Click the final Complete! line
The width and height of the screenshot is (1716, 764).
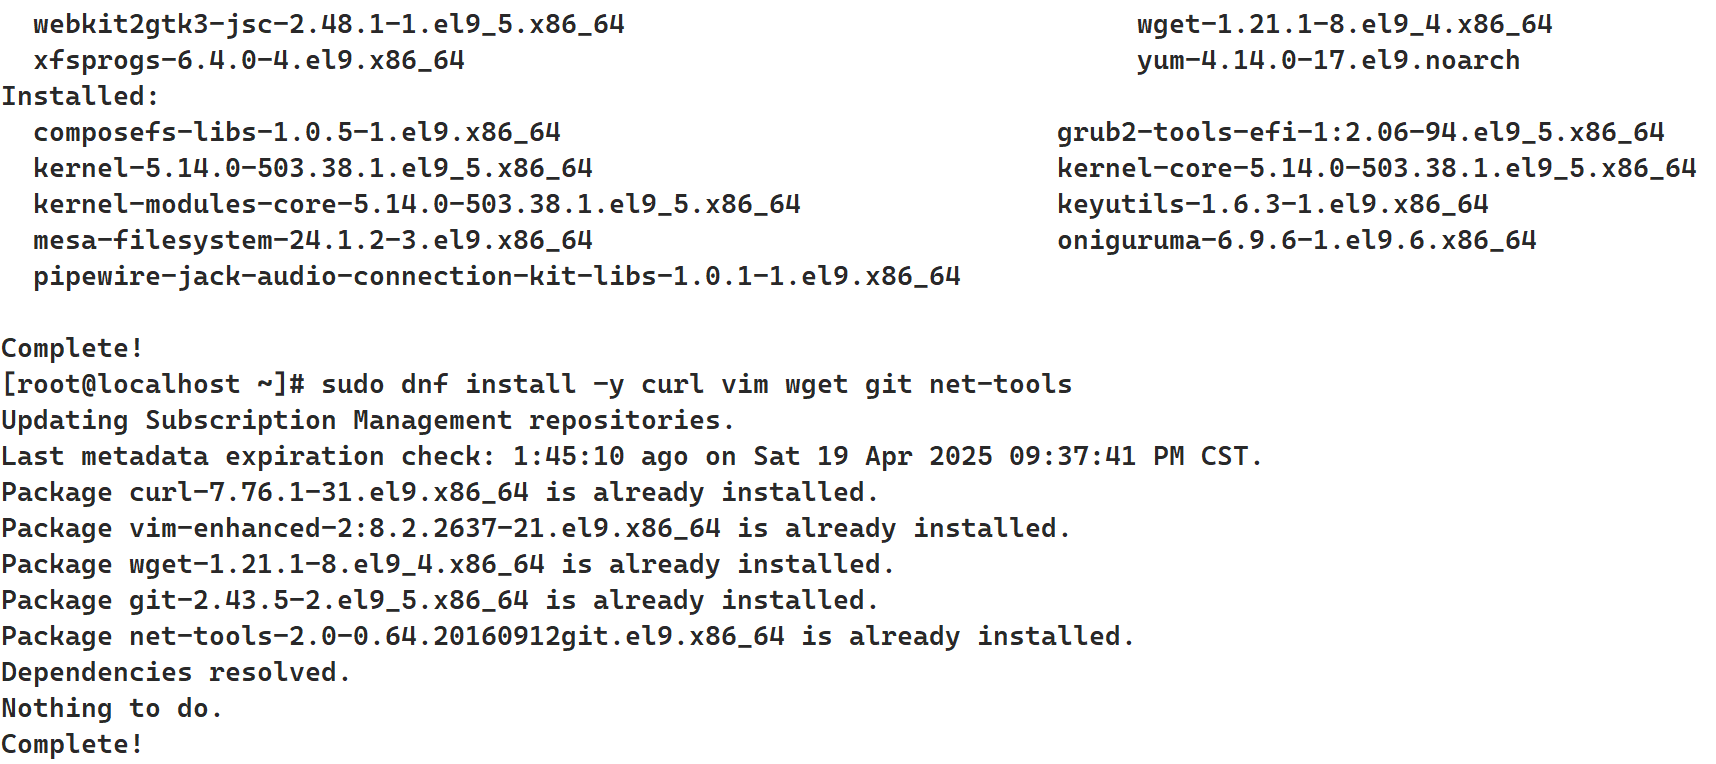point(72,744)
